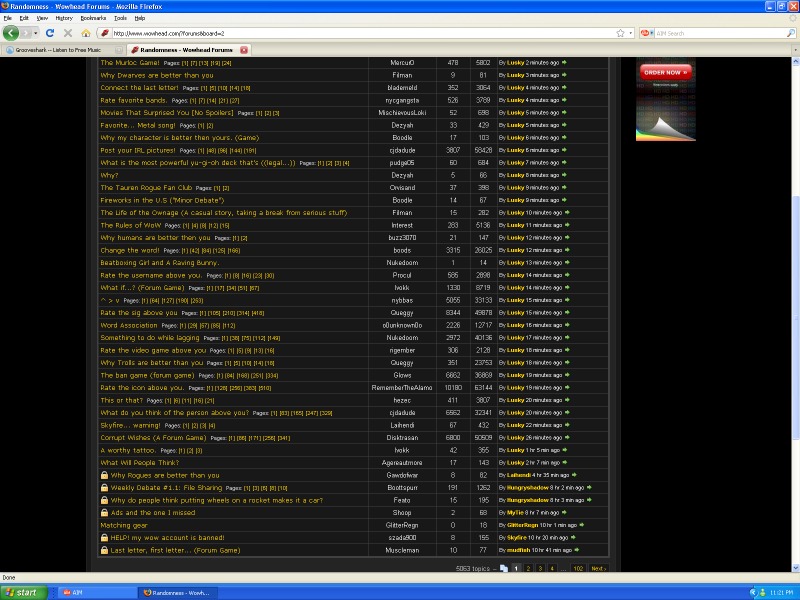The image size is (800, 600).
Task: Click last poster Hungryshadow on Weekly Debate row
Action: coord(528,488)
